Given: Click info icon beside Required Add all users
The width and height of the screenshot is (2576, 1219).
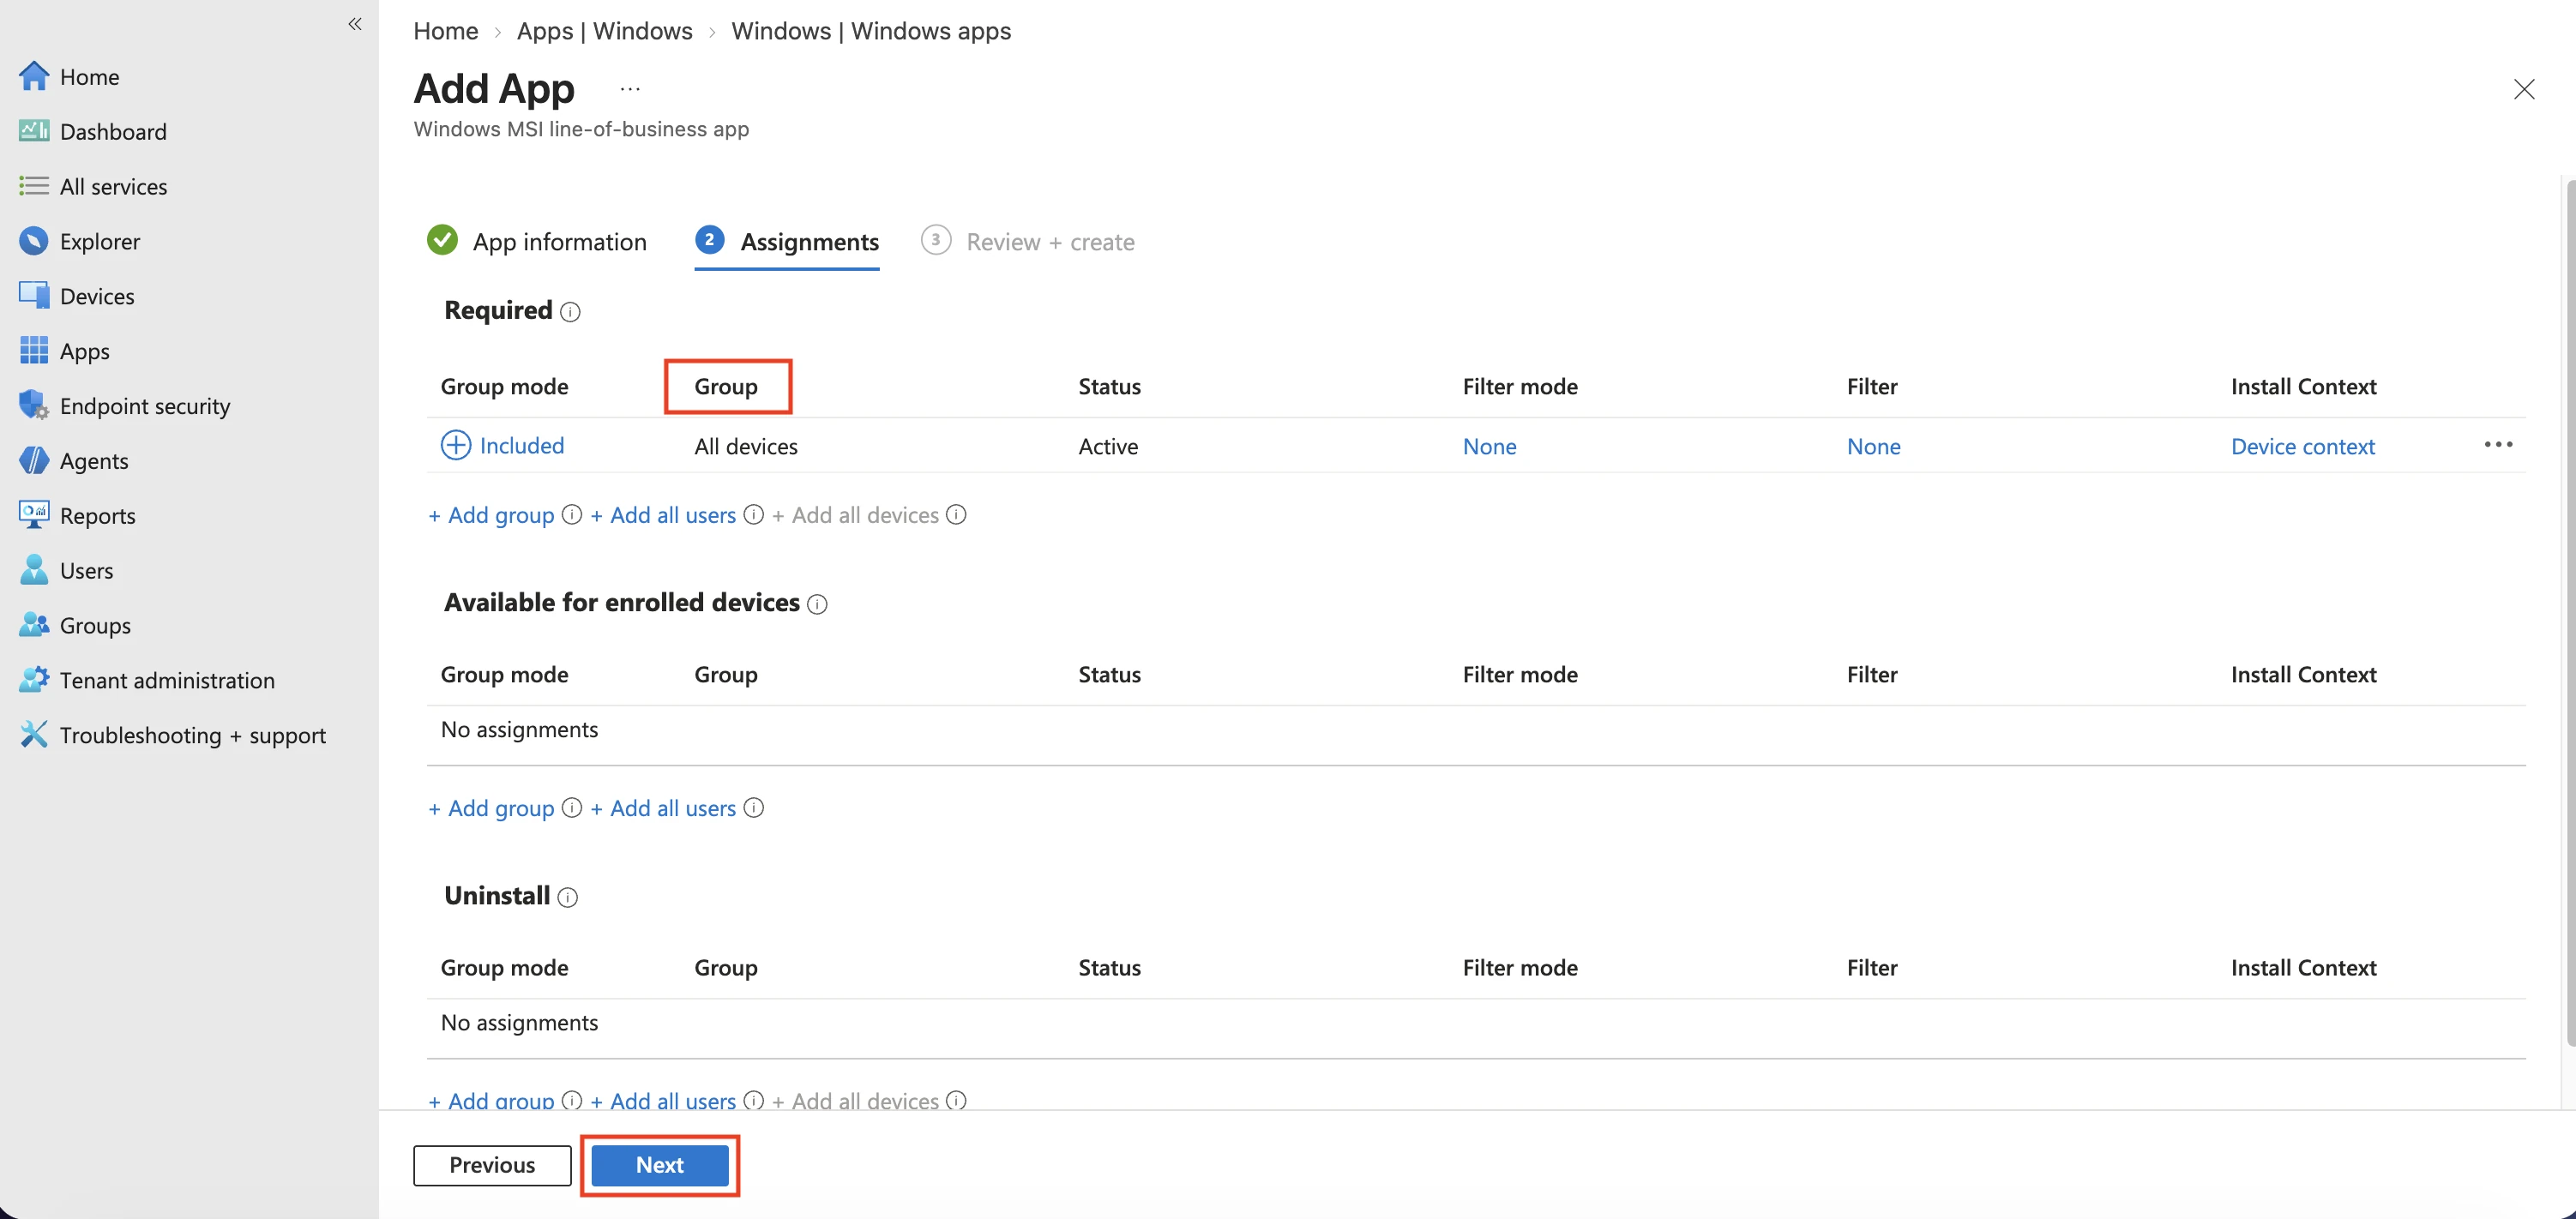Looking at the screenshot, I should click(754, 514).
